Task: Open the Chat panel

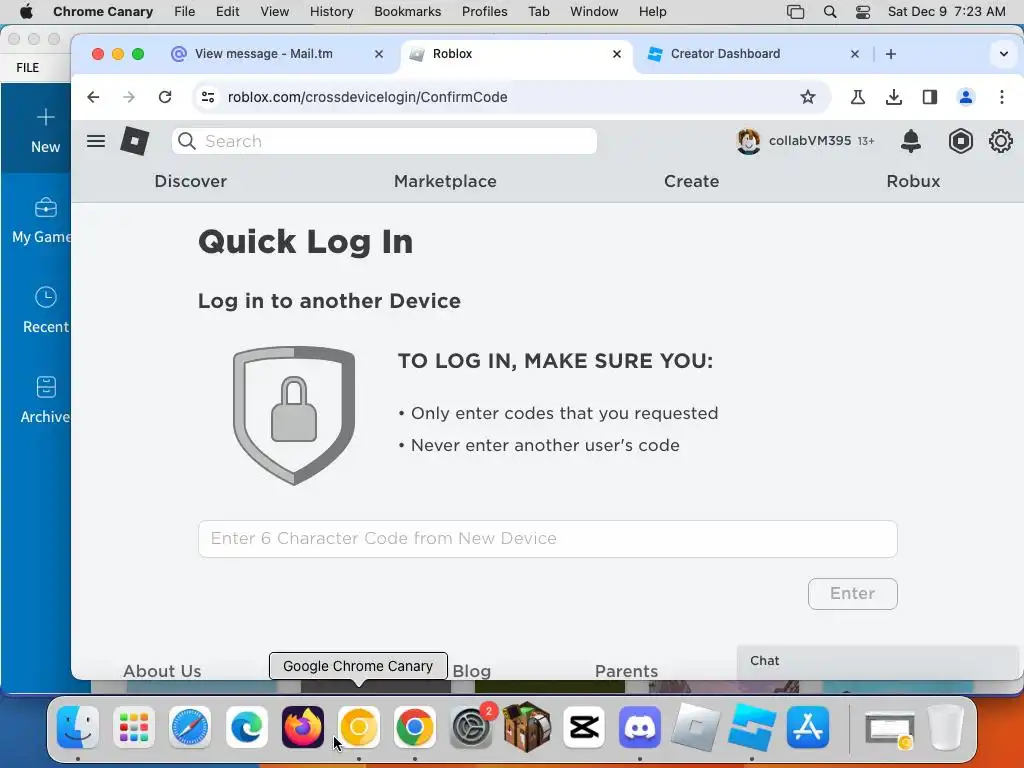Action: click(877, 661)
